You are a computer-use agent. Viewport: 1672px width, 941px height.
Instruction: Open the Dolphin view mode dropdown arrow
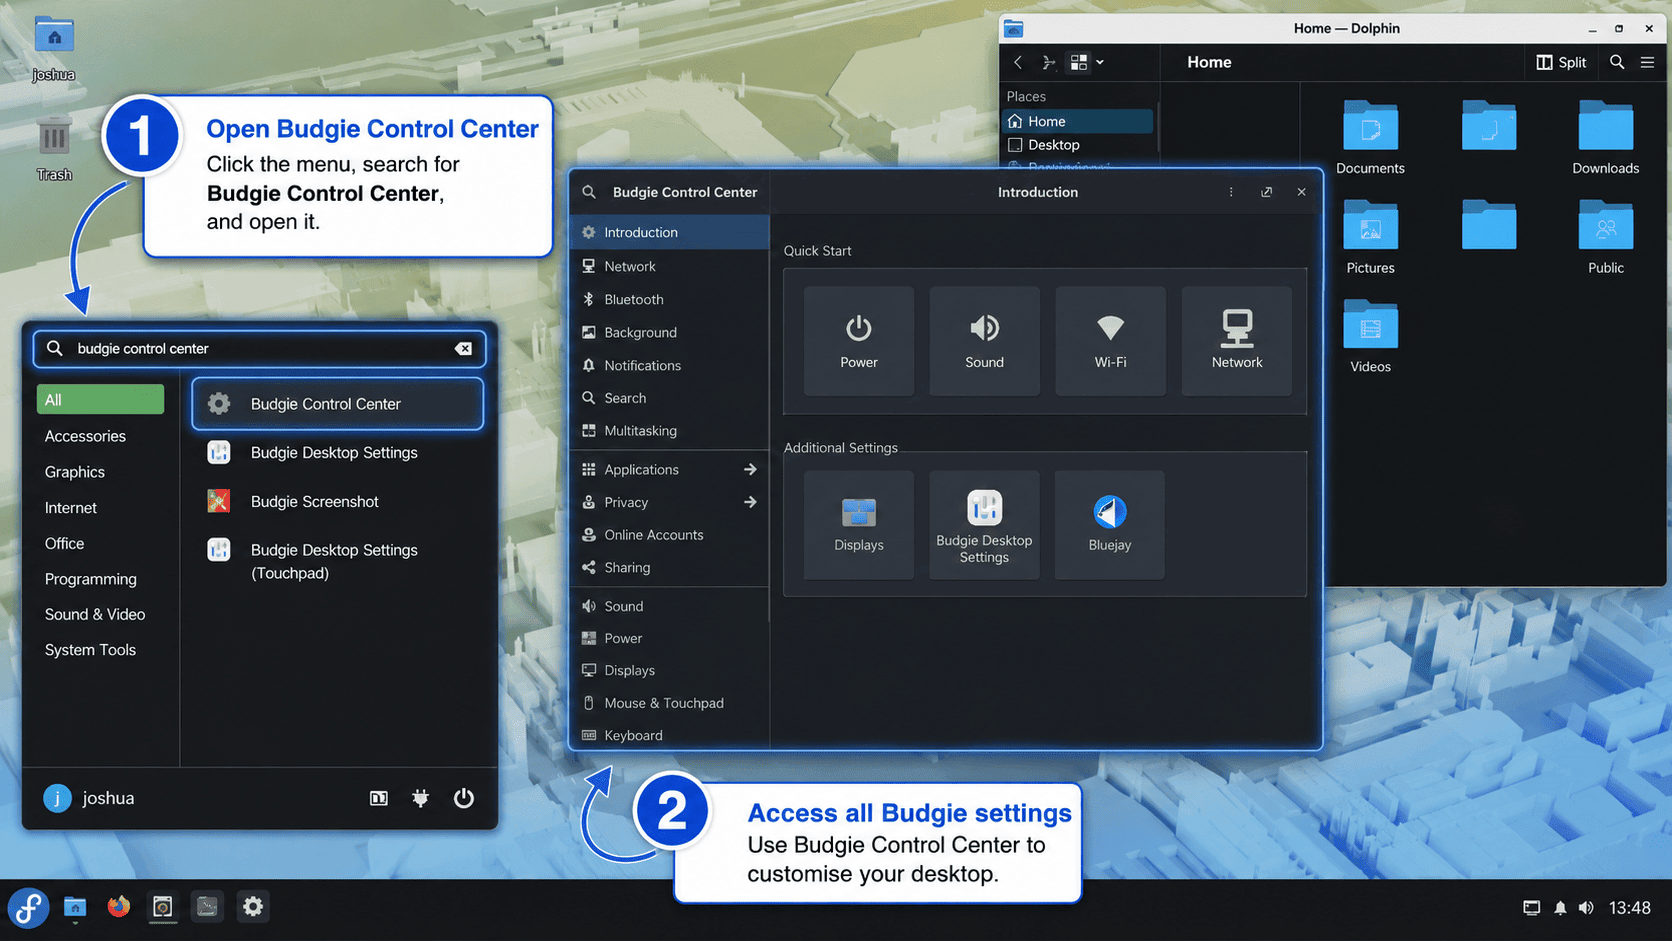[x=1100, y=62]
